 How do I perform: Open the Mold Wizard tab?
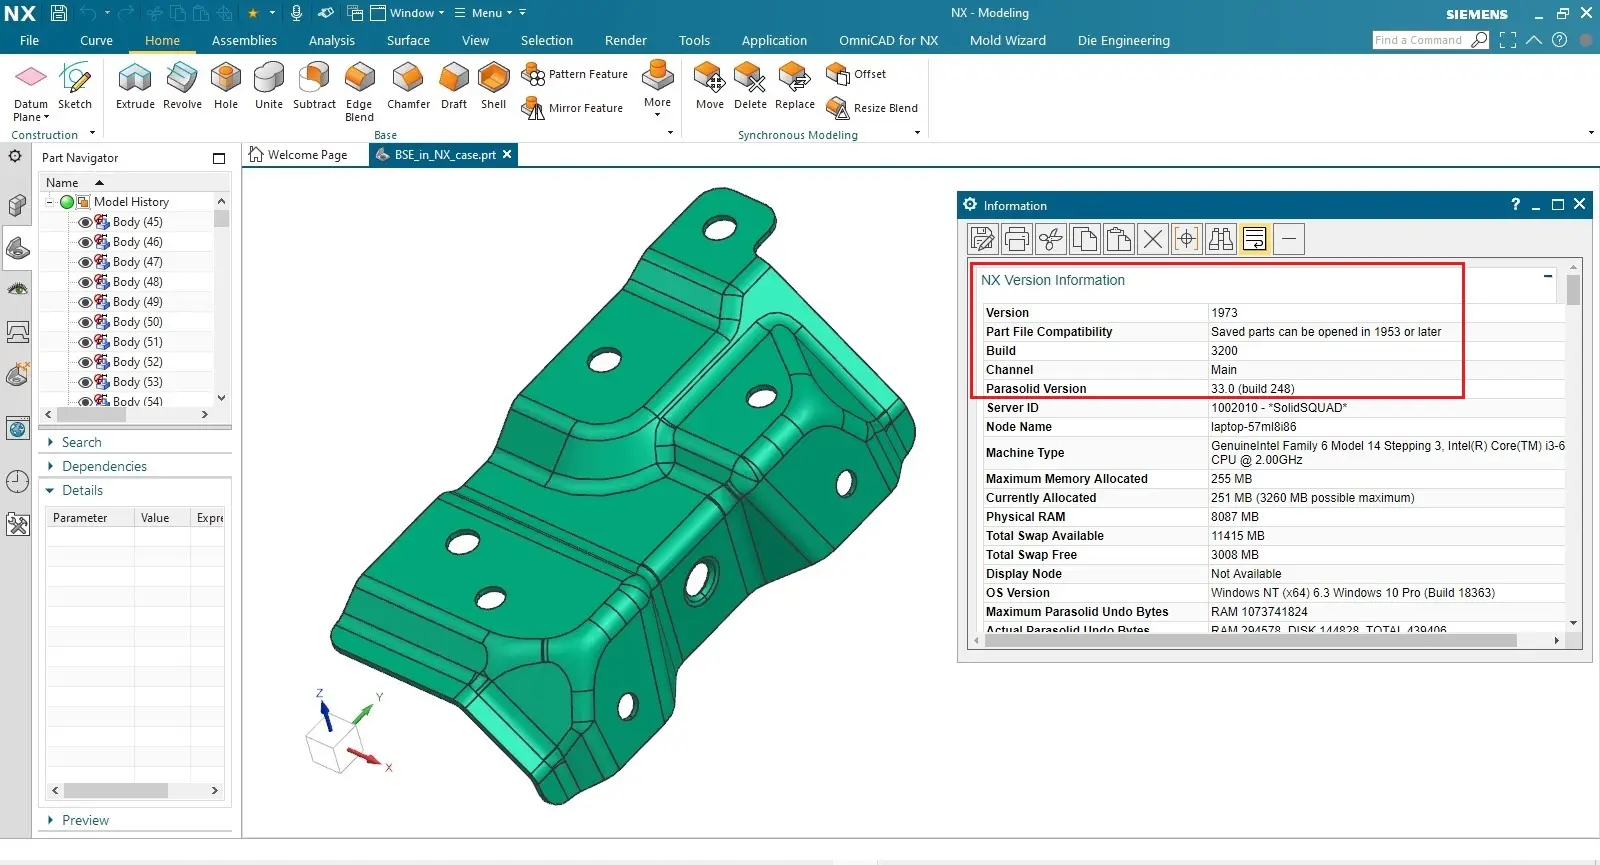(x=1008, y=41)
